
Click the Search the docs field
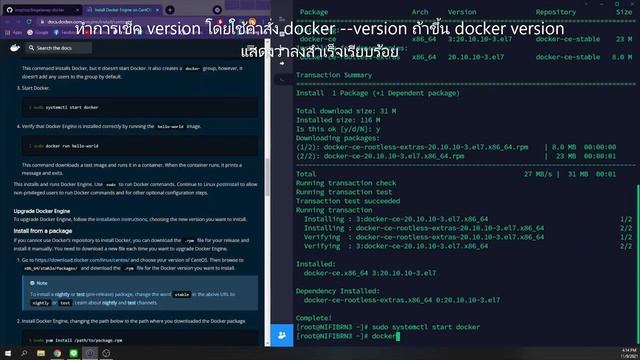[59, 48]
